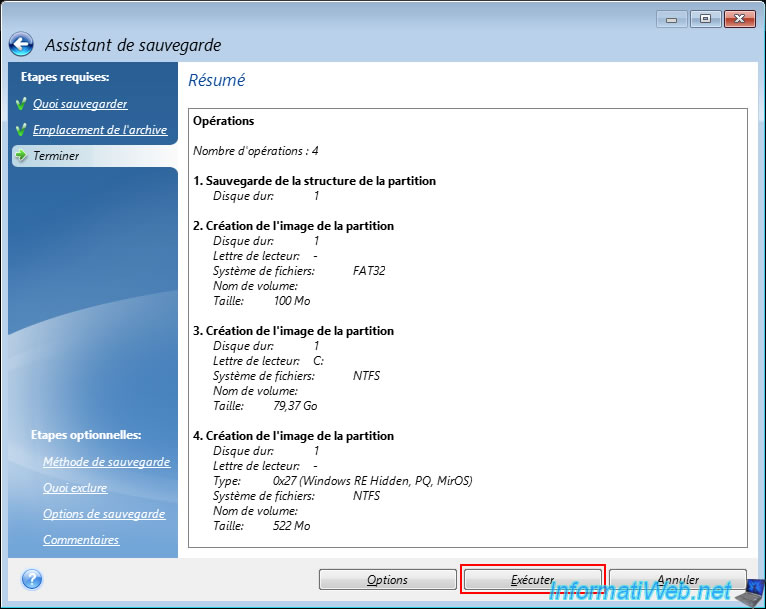Close the window with the red X
The height and width of the screenshot is (609, 766).
click(738, 19)
